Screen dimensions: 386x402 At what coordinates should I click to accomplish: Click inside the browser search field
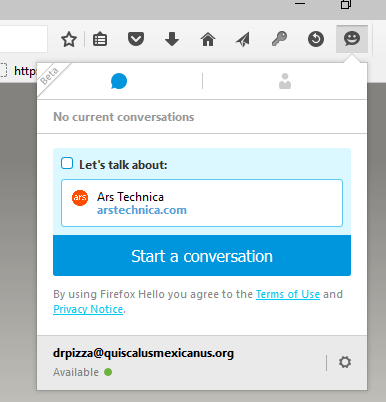(x=23, y=39)
